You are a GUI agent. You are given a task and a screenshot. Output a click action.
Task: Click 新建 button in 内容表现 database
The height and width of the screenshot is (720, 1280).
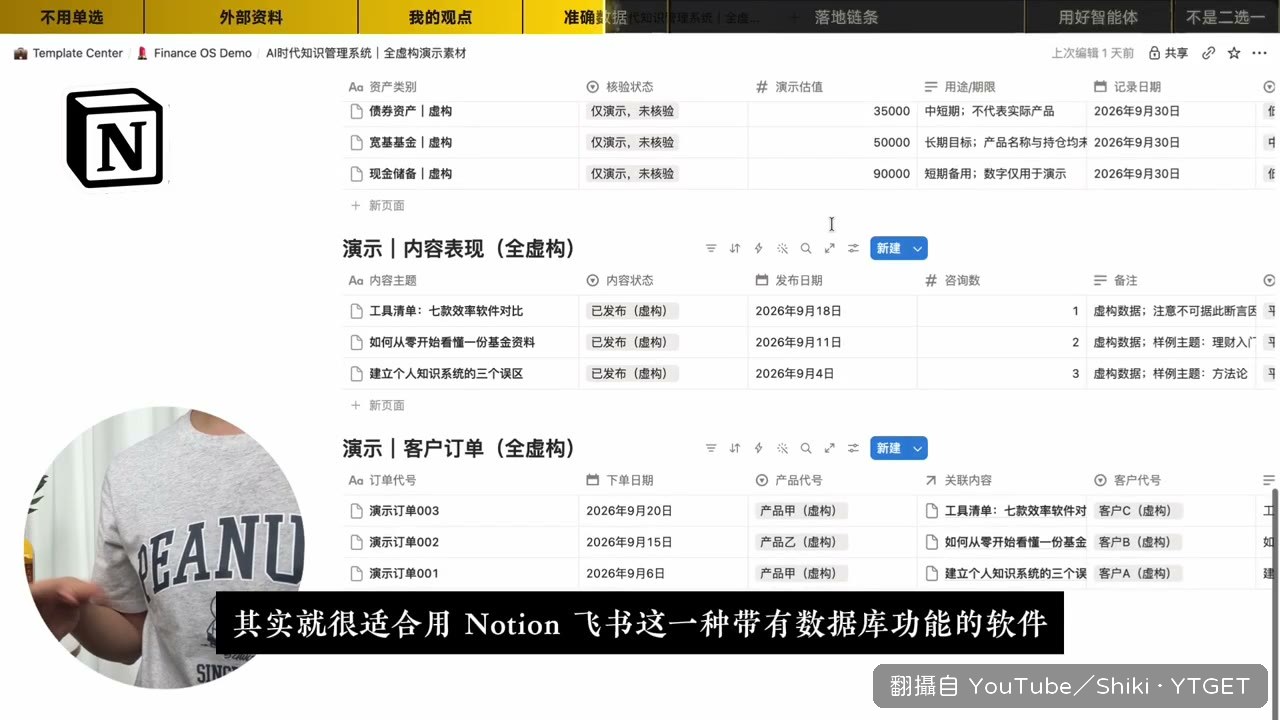(889, 248)
